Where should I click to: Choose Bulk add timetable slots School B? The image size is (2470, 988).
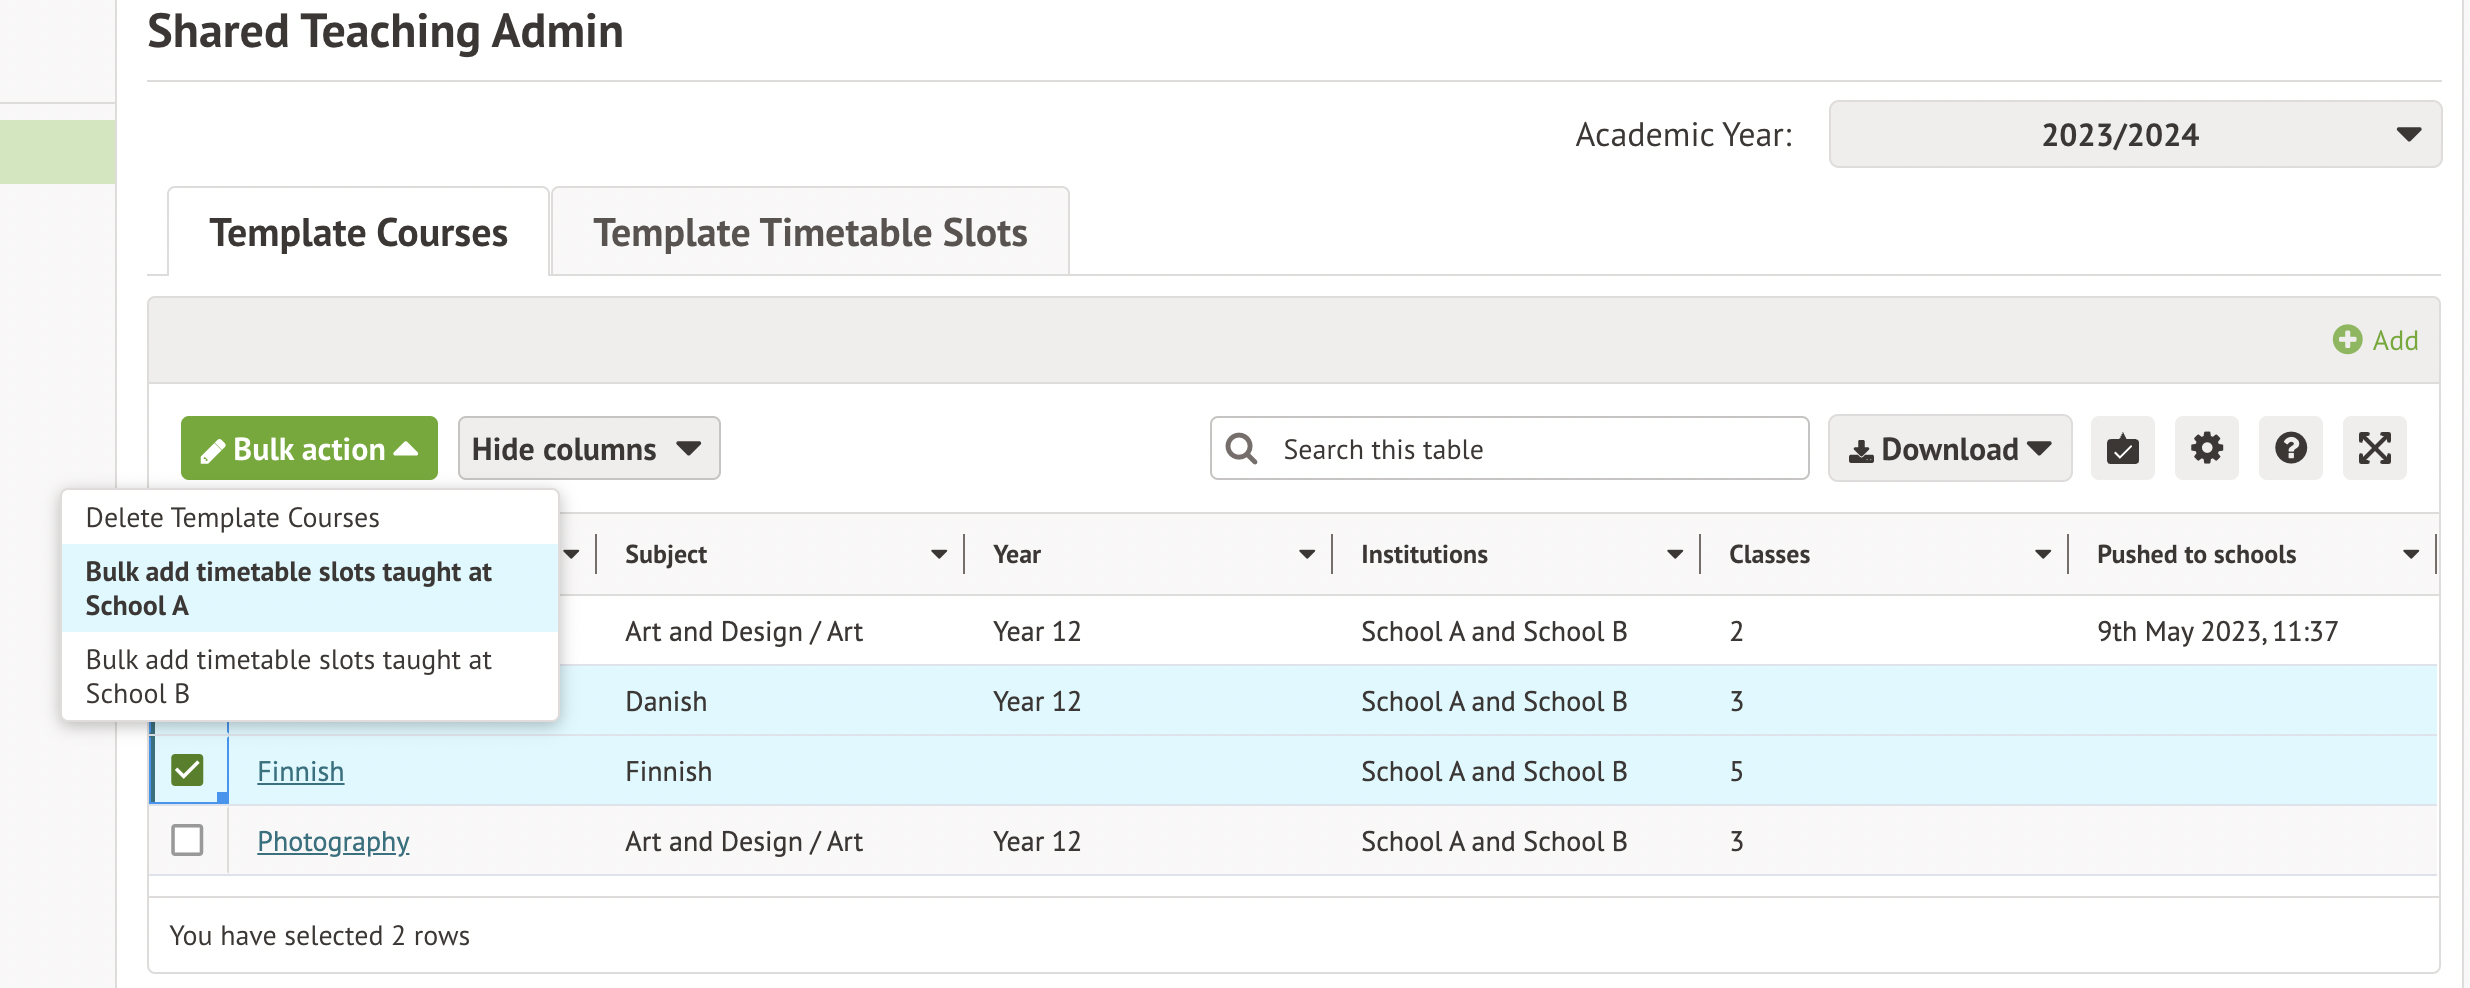pos(288,676)
